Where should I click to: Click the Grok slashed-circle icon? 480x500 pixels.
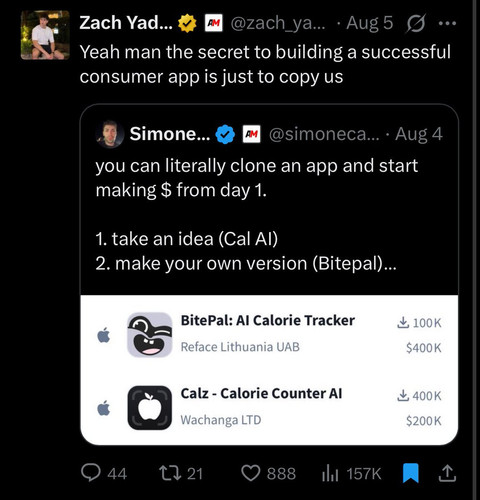pyautogui.click(x=416, y=24)
